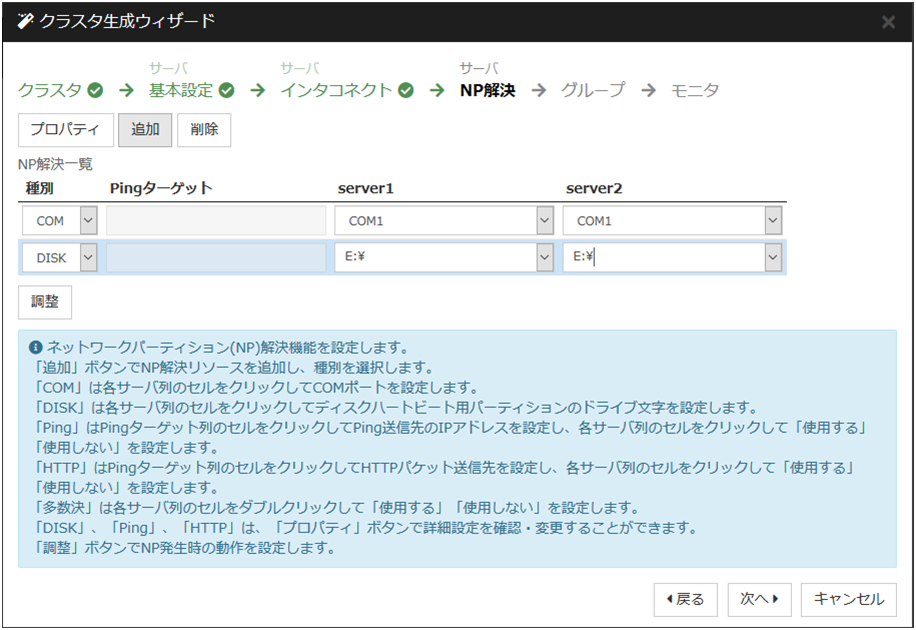Screen dimensions: 916x630
Task: Close the cluster wizard with the X button
Action: (x=888, y=22)
